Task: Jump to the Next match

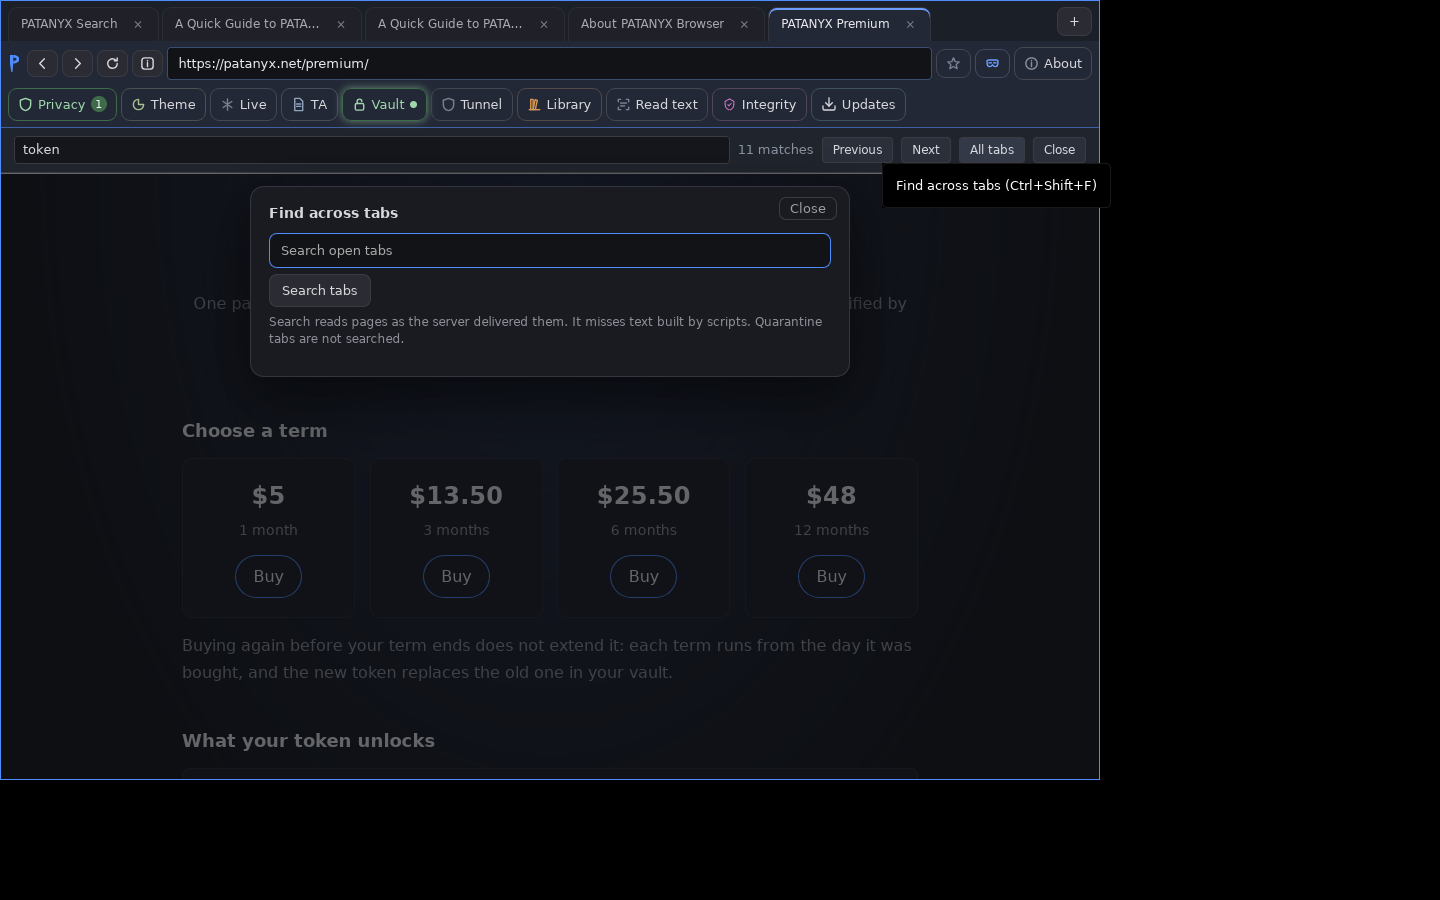Action: pos(925,149)
